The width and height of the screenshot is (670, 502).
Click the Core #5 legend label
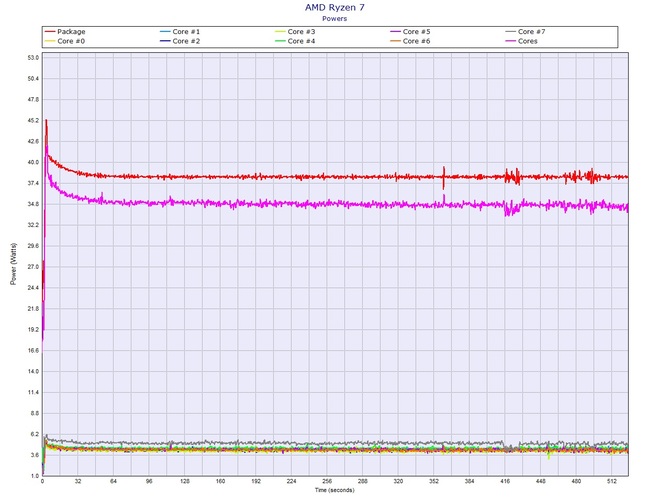[x=417, y=32]
